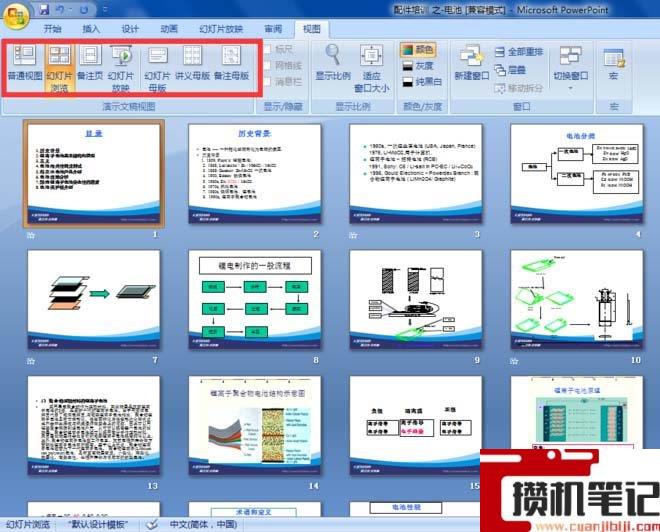Select 纯黑白 black and white mode
This screenshot has width=660, height=532.
coord(422,82)
